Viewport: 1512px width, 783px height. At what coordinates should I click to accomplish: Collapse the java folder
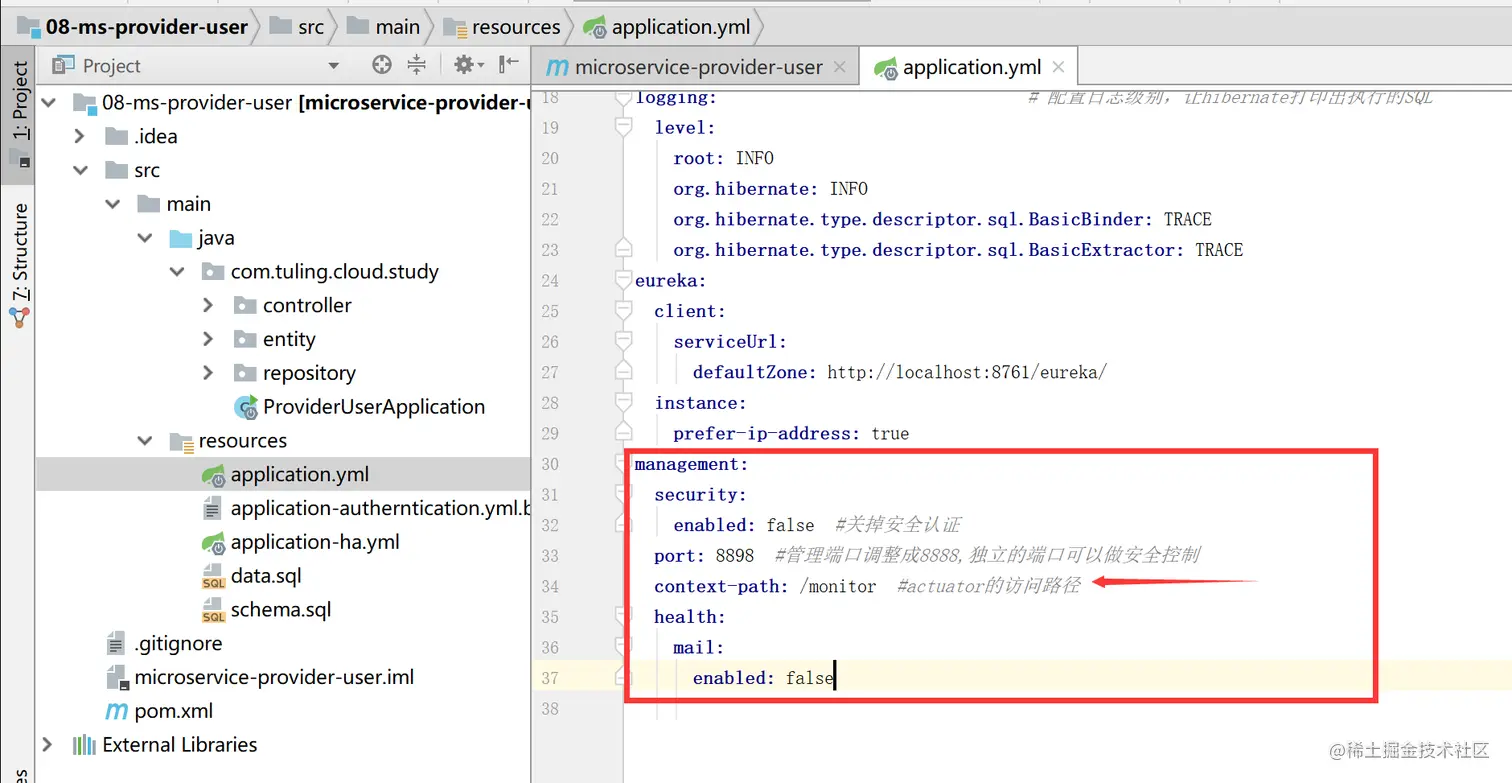point(145,238)
